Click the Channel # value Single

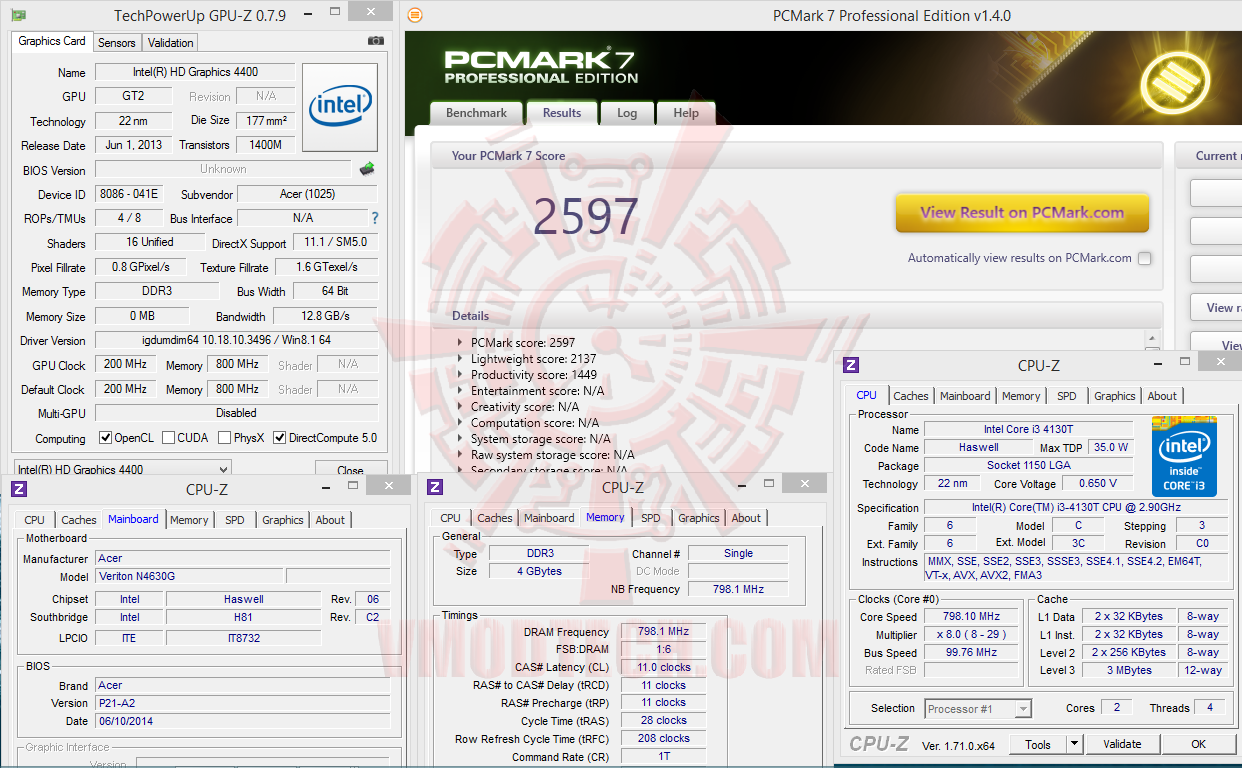click(738, 553)
